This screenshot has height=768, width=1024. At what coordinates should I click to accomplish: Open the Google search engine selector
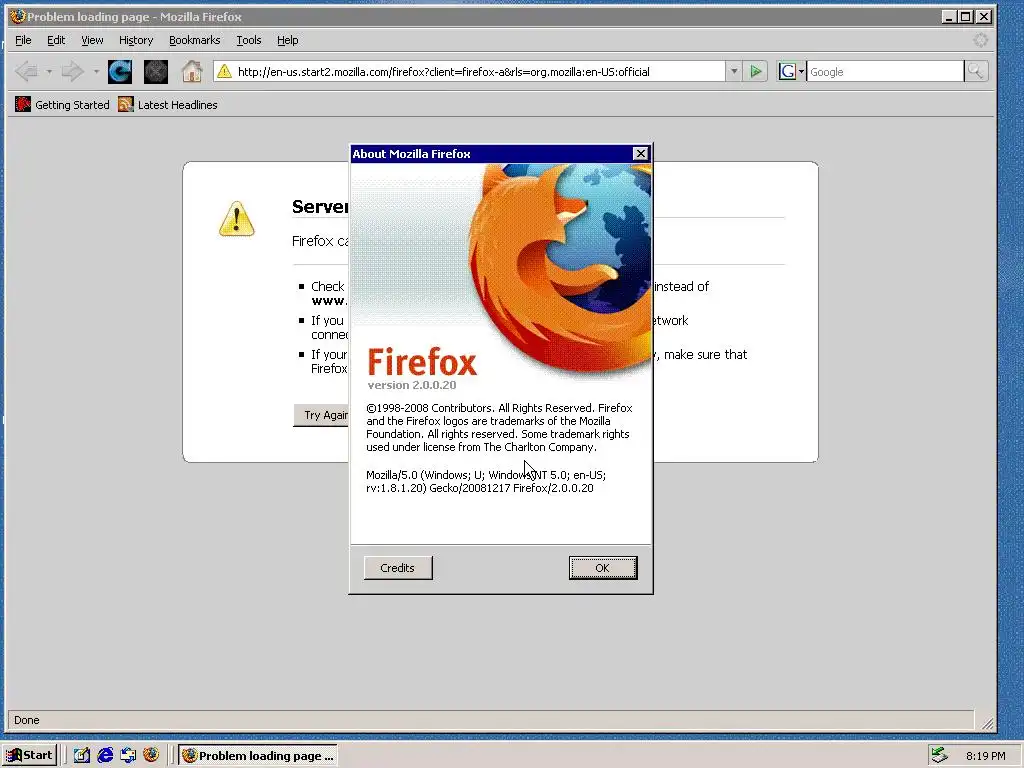pos(791,71)
